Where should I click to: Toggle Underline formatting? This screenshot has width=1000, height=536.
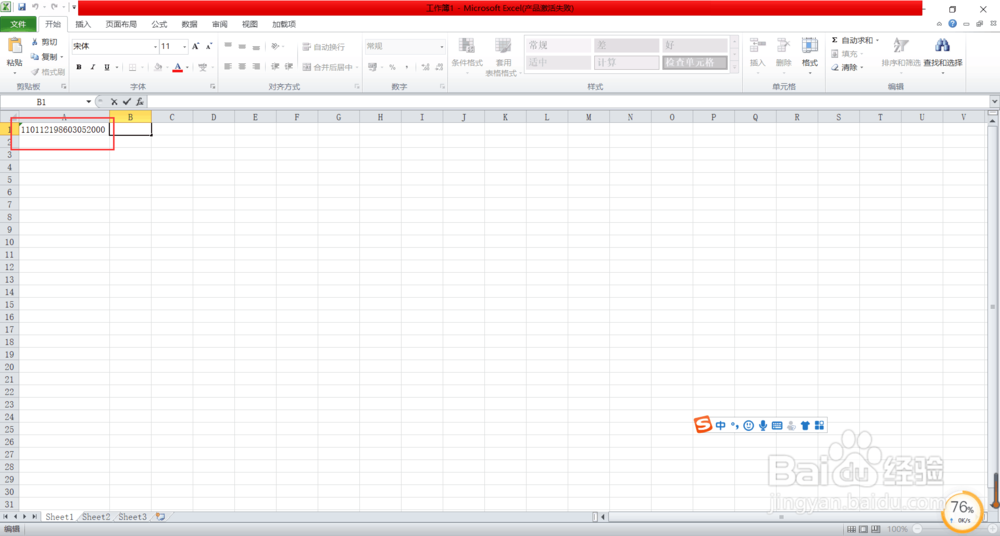pos(107,67)
